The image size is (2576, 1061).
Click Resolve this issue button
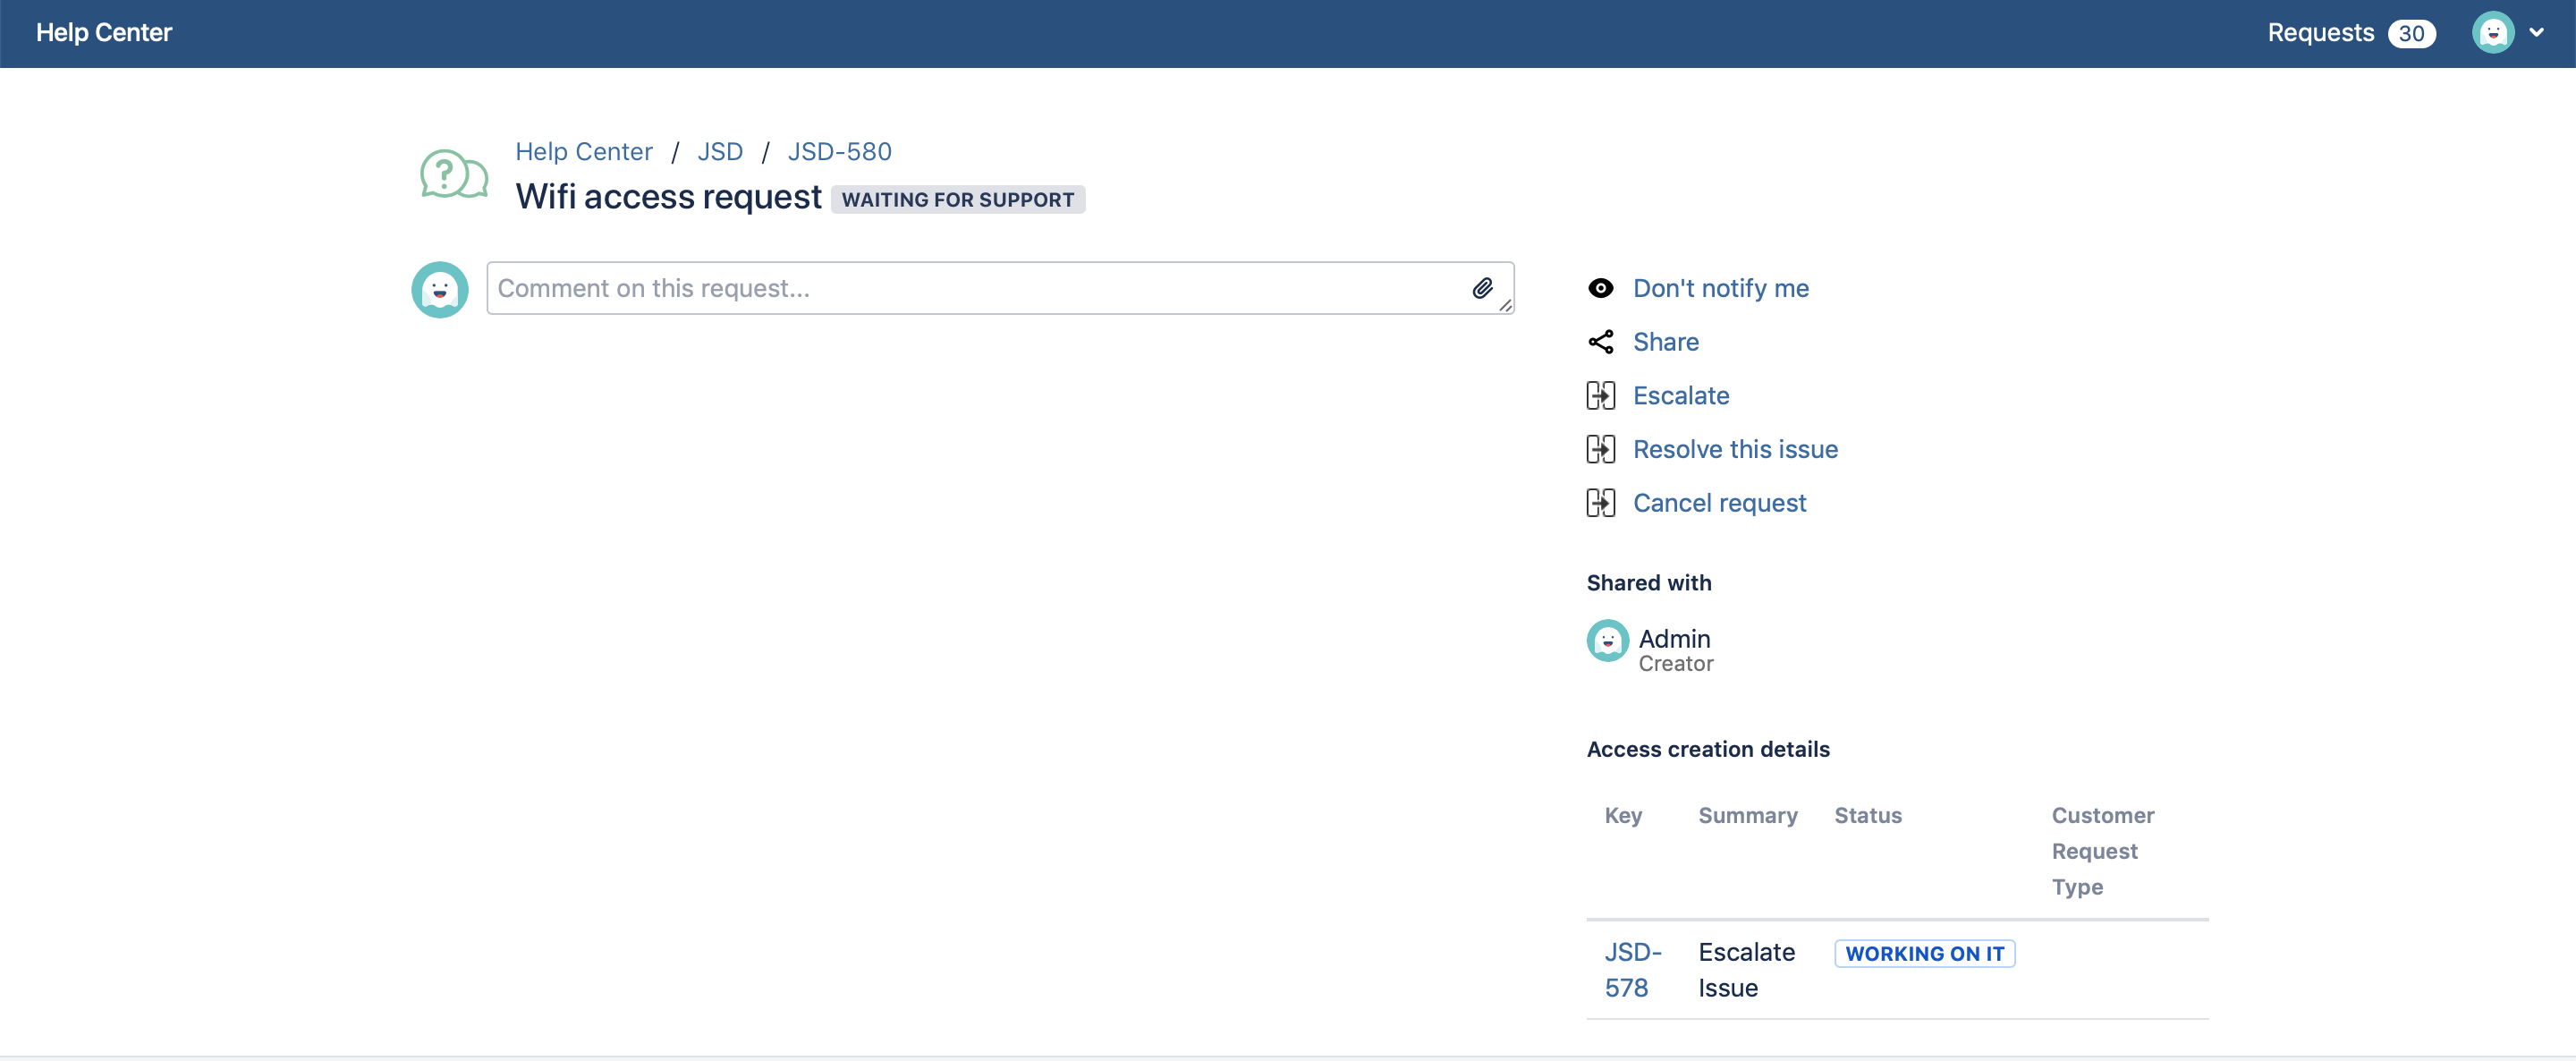click(x=1735, y=446)
